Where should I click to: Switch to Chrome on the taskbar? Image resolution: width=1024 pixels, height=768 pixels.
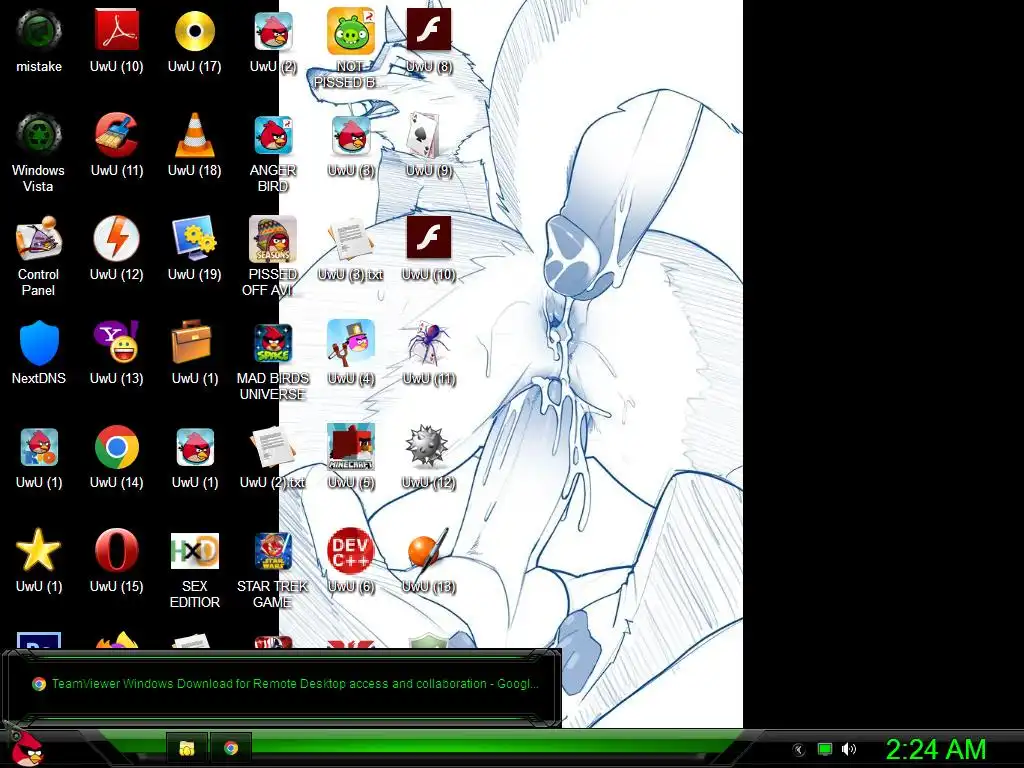tap(231, 748)
